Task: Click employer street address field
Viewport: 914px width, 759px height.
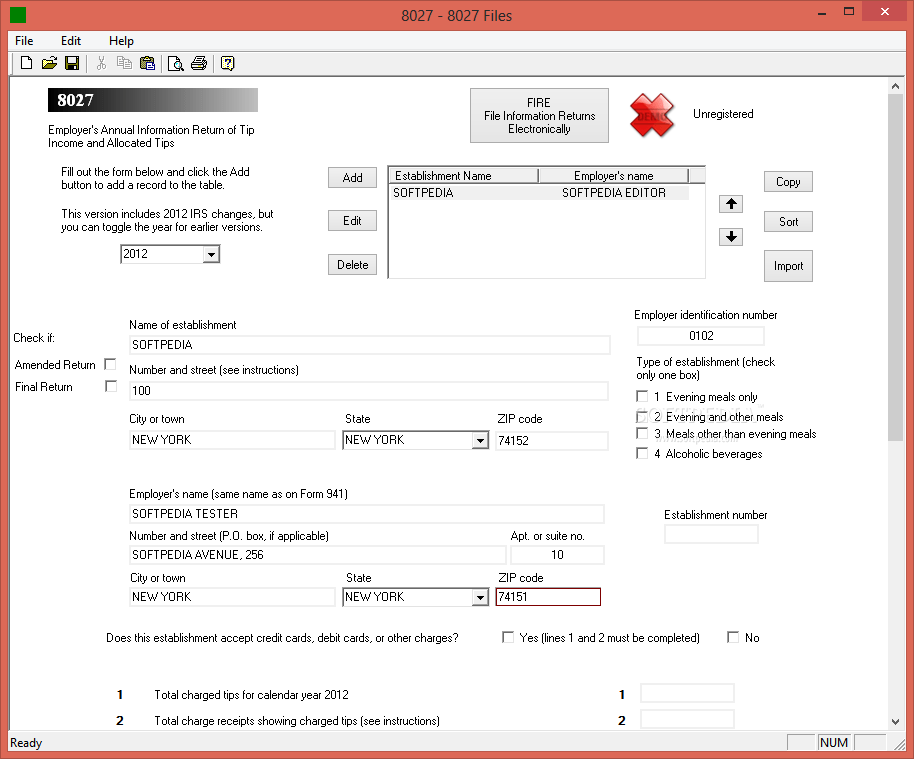Action: pyautogui.click(x=317, y=554)
